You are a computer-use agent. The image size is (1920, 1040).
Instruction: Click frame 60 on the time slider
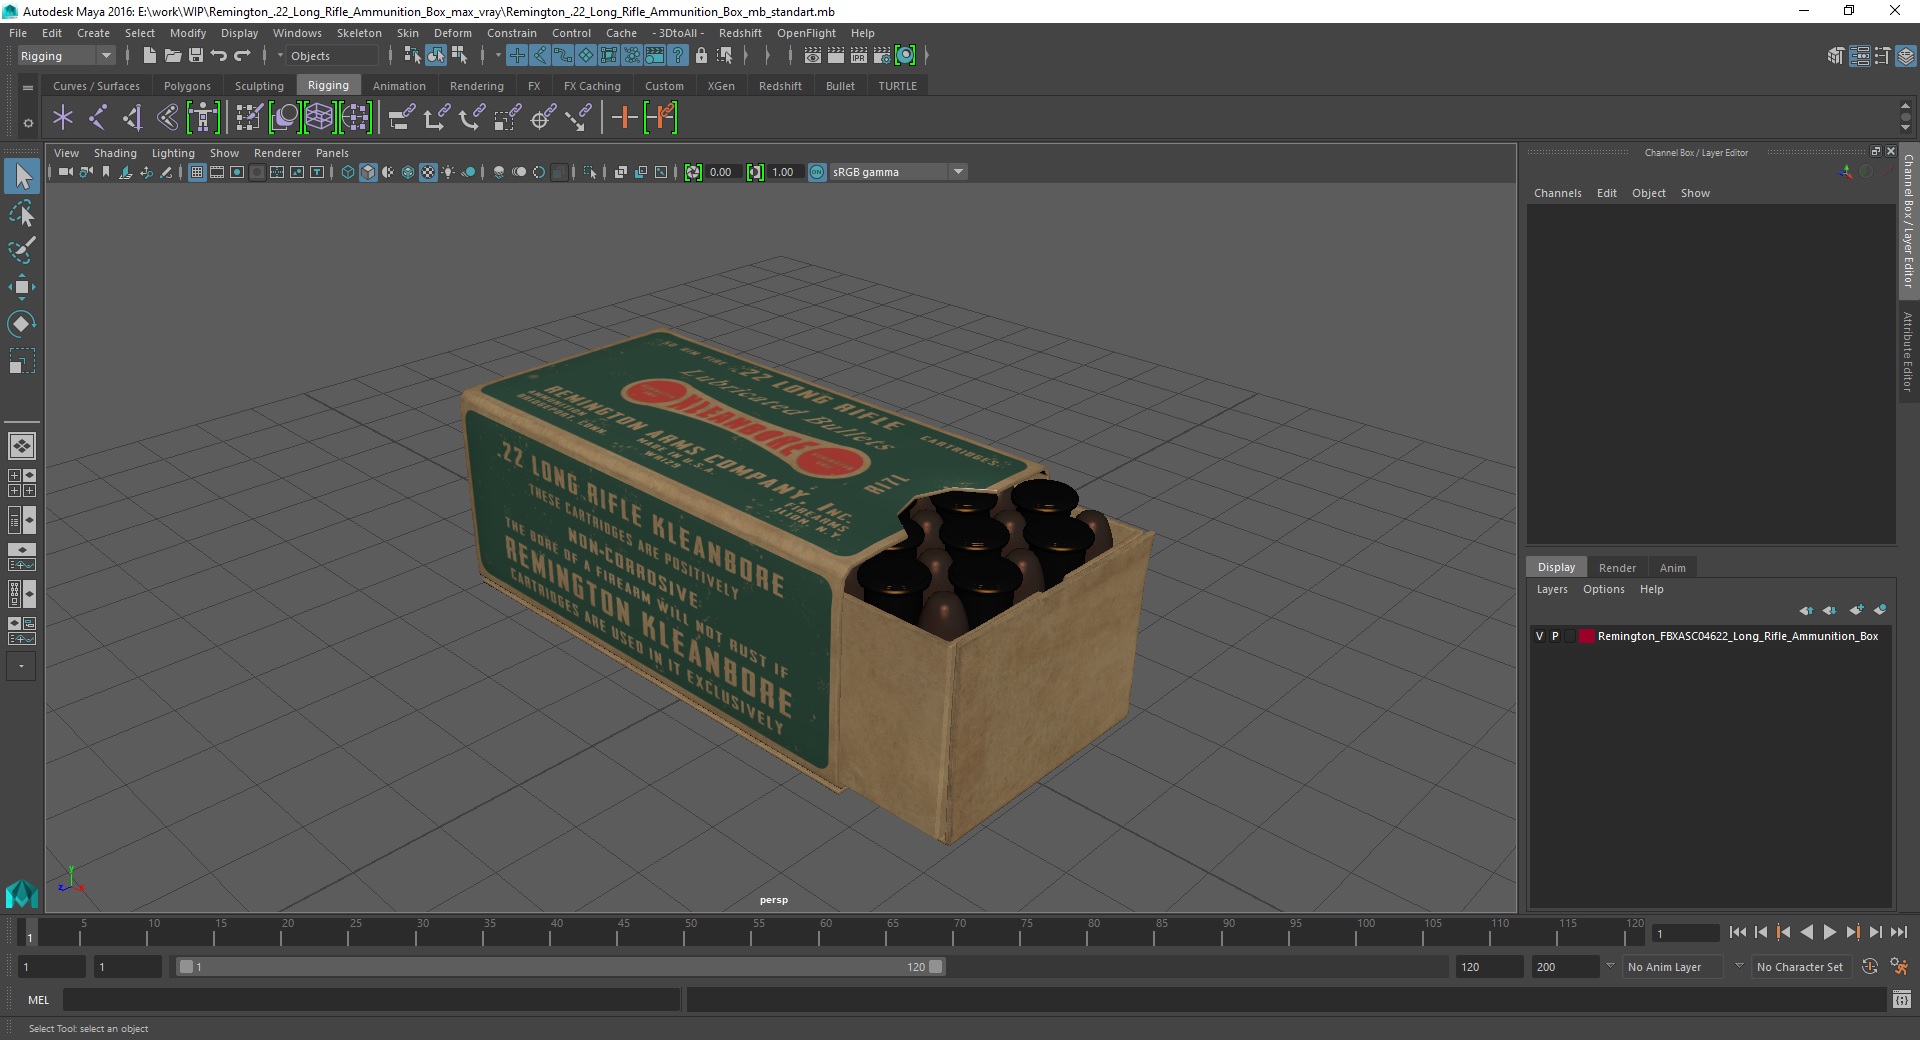825,933
